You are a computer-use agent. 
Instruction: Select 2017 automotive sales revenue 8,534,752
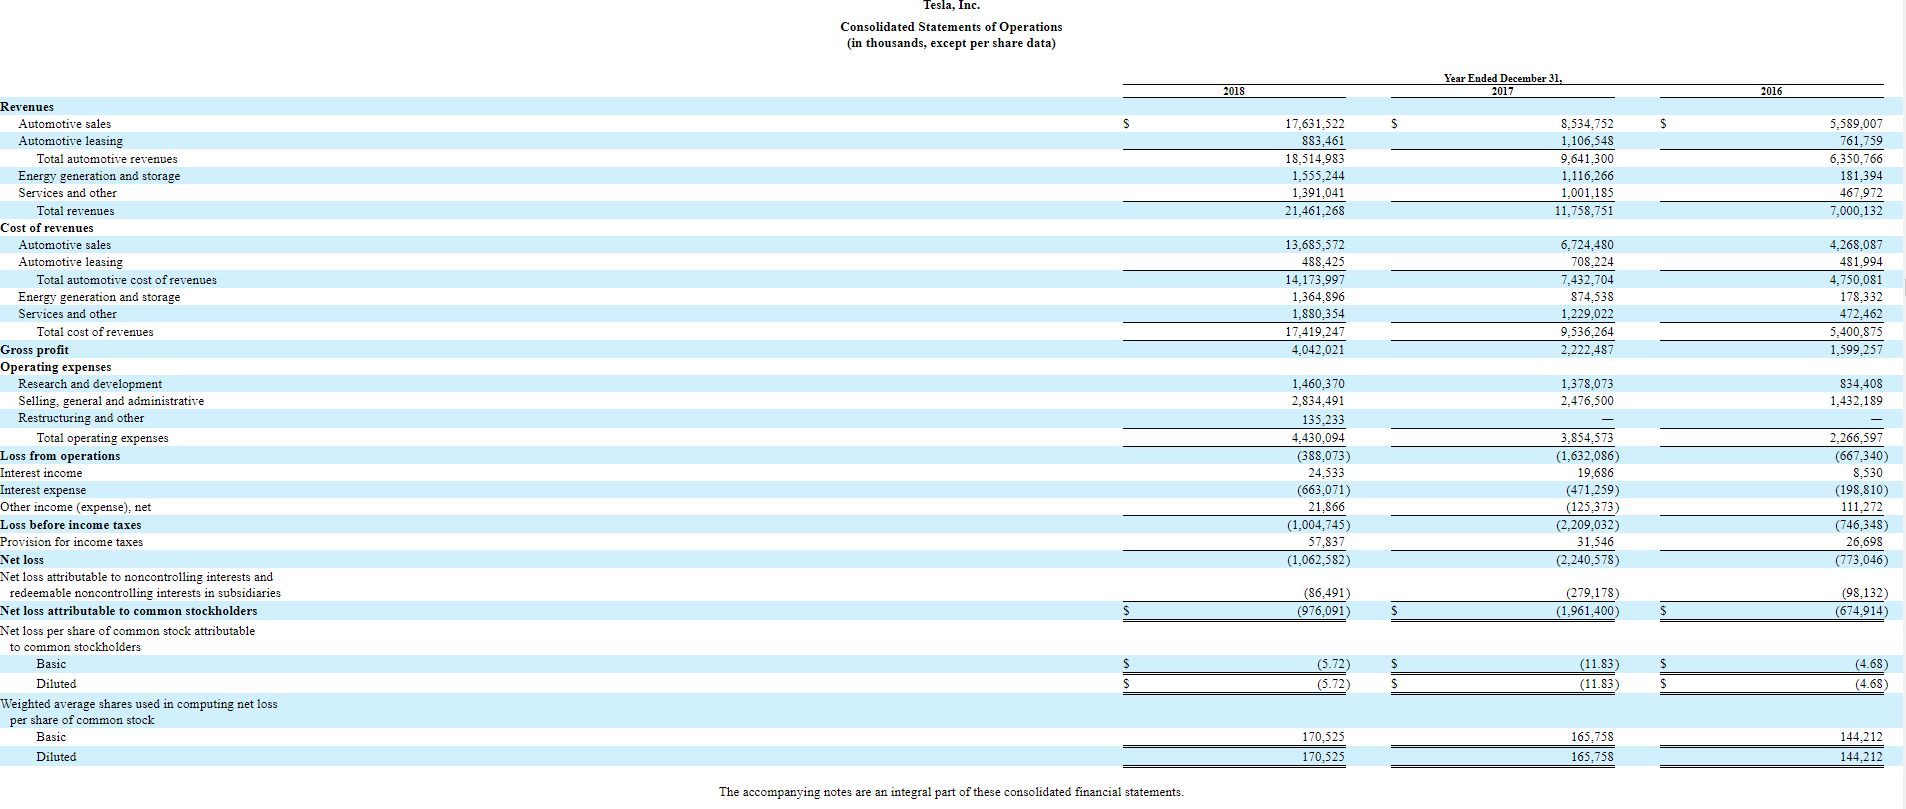click(1586, 124)
